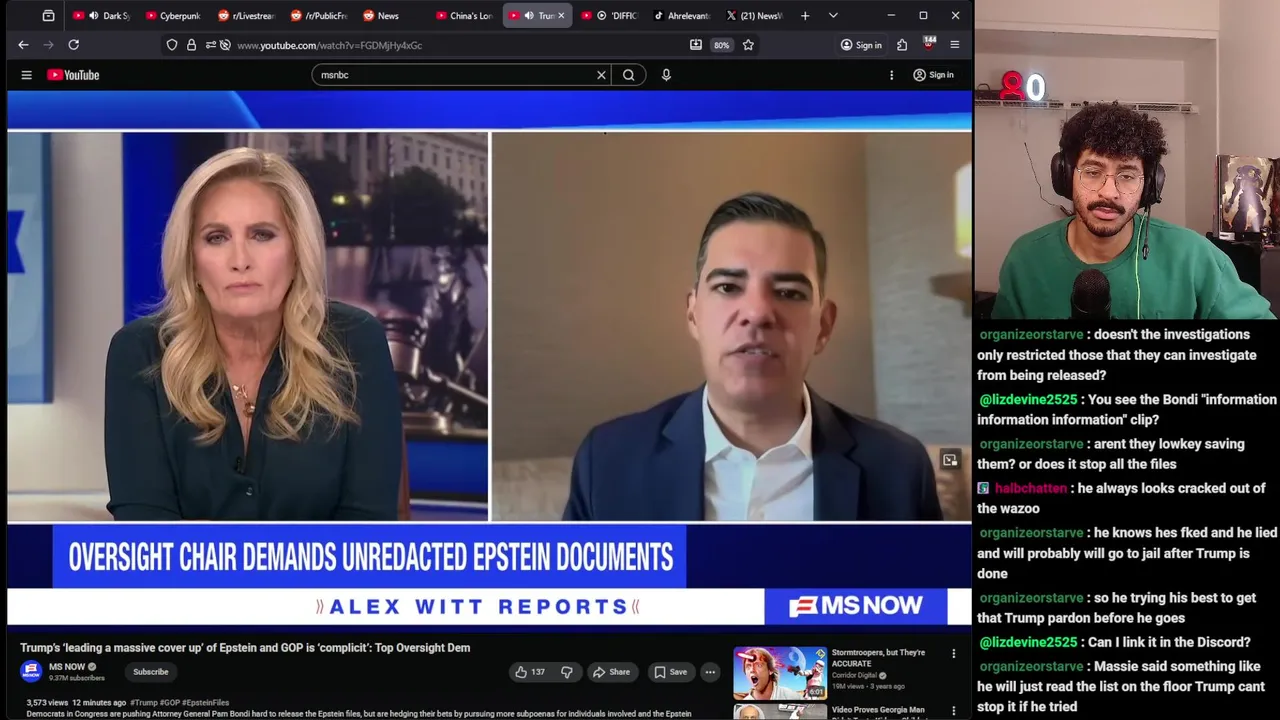
Task: Switch to the Cyberpunk tab
Action: coord(173,16)
